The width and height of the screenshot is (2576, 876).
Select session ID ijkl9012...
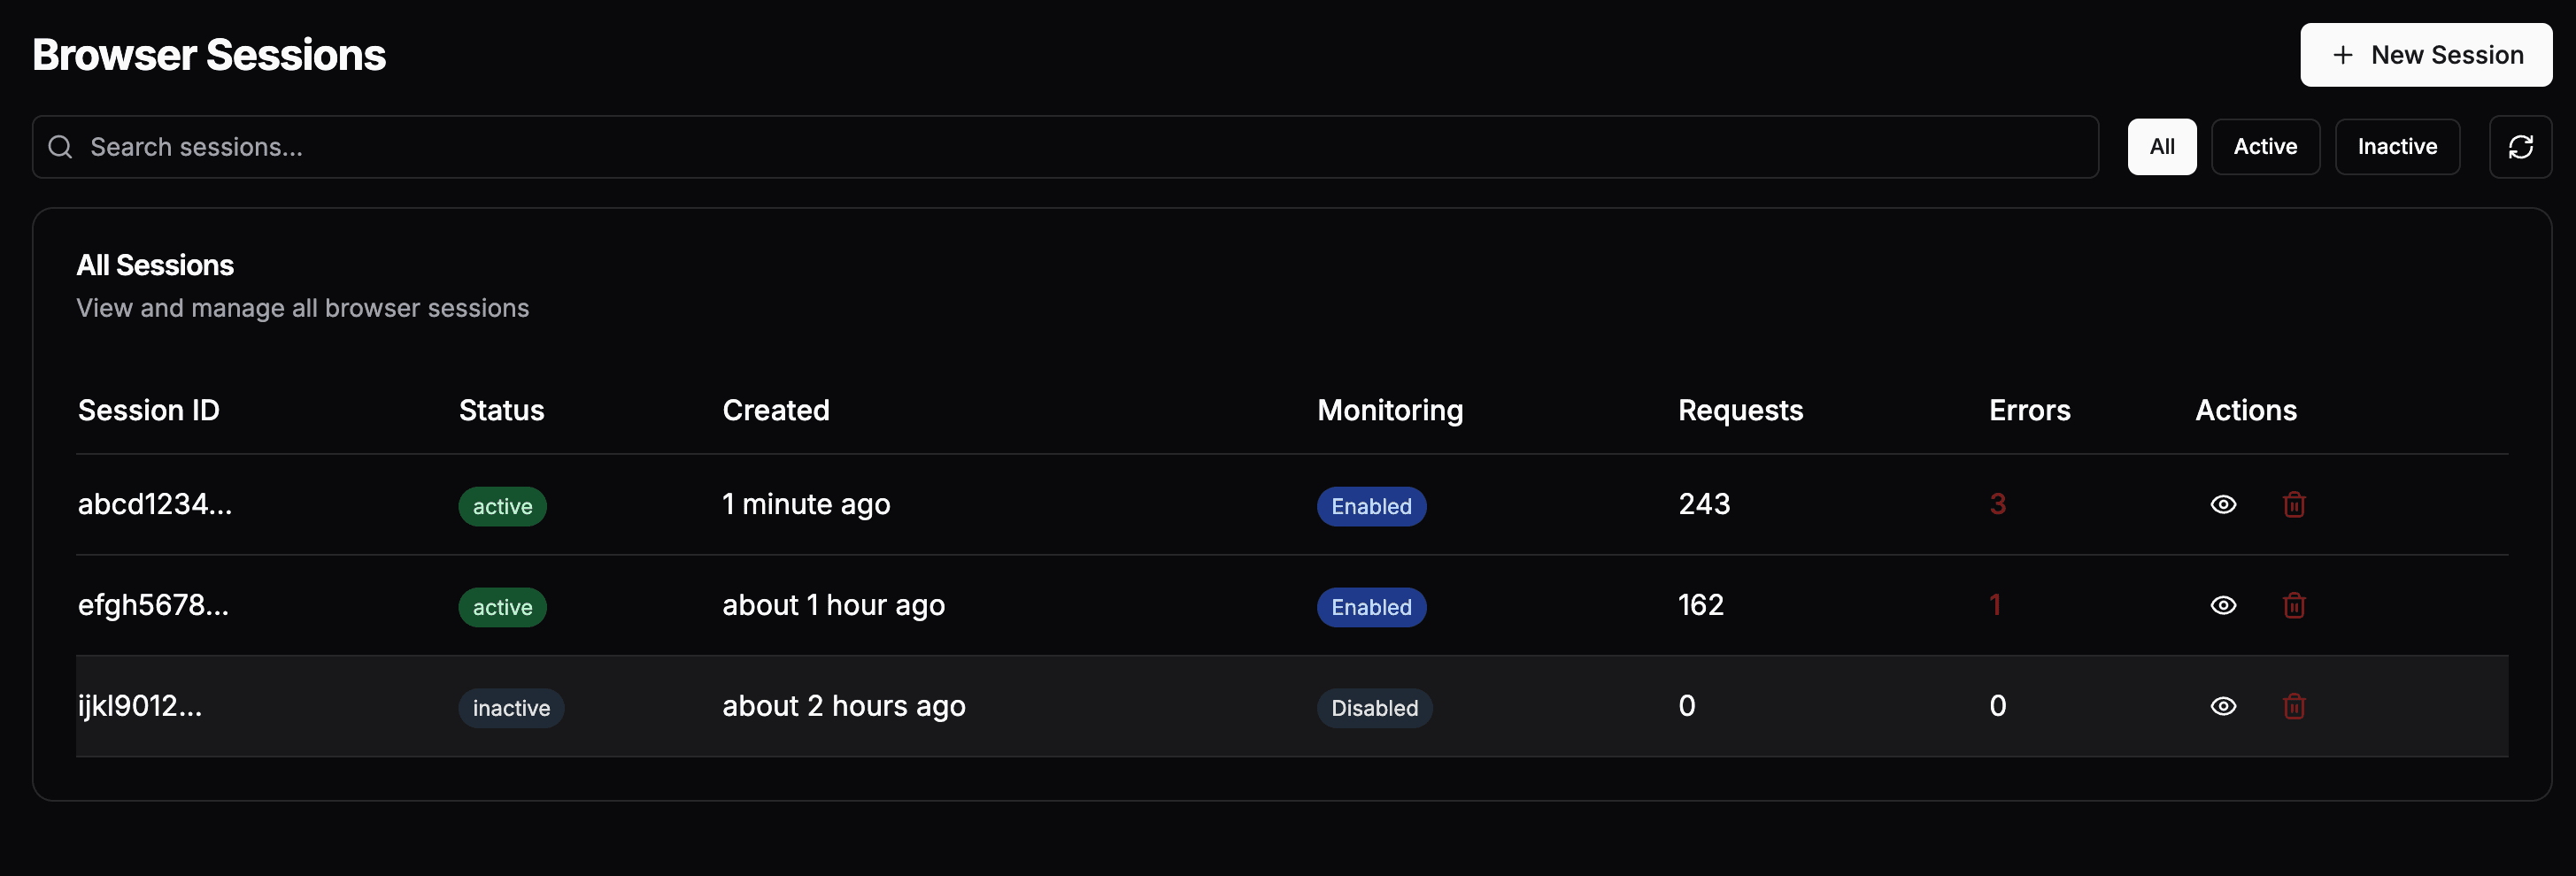pos(140,706)
